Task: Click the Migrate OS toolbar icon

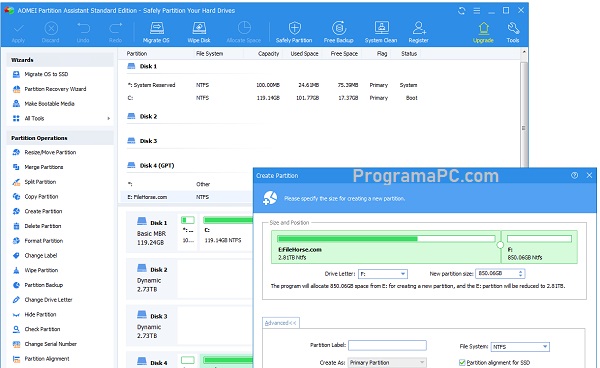Action: 156,32
